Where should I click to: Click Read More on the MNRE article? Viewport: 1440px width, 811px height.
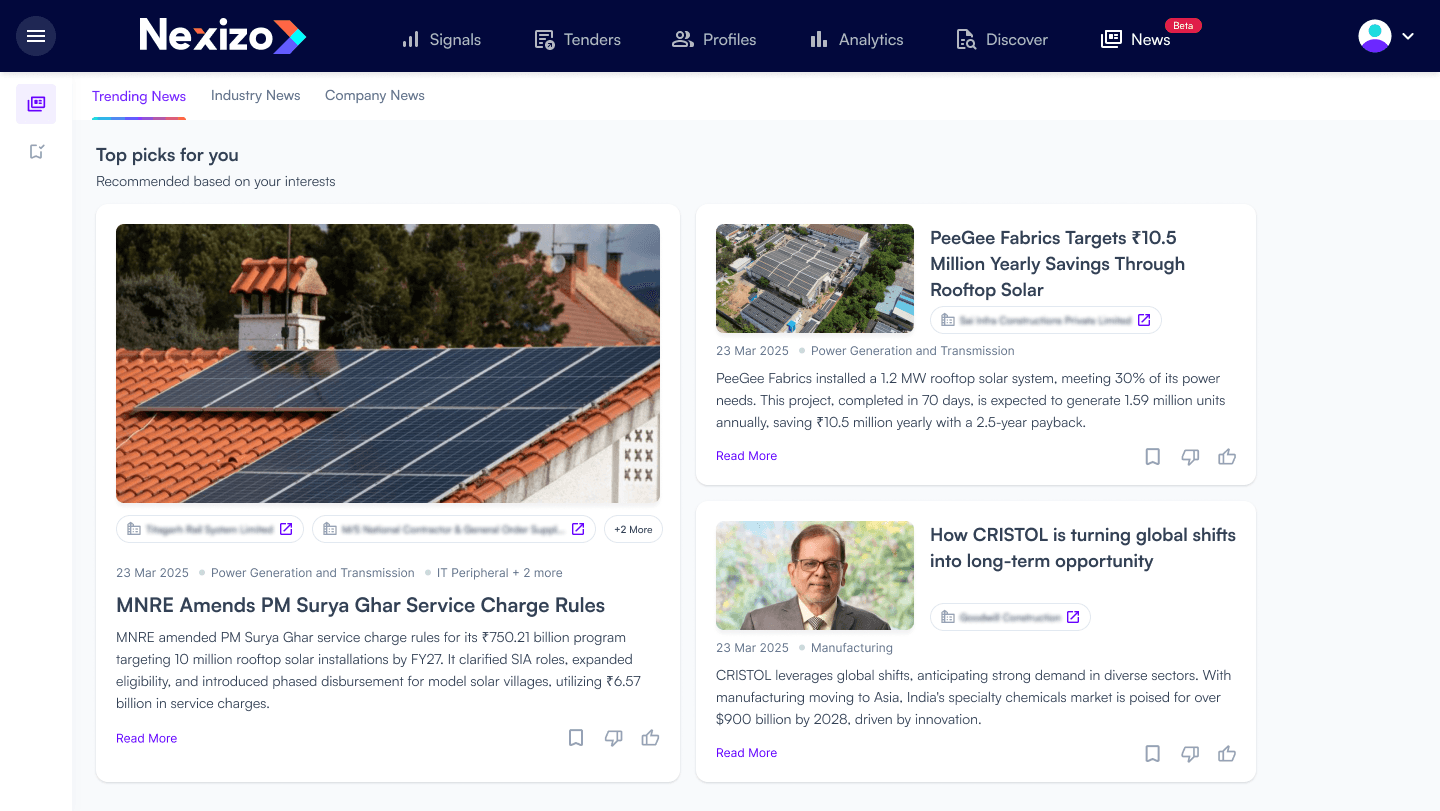(146, 738)
